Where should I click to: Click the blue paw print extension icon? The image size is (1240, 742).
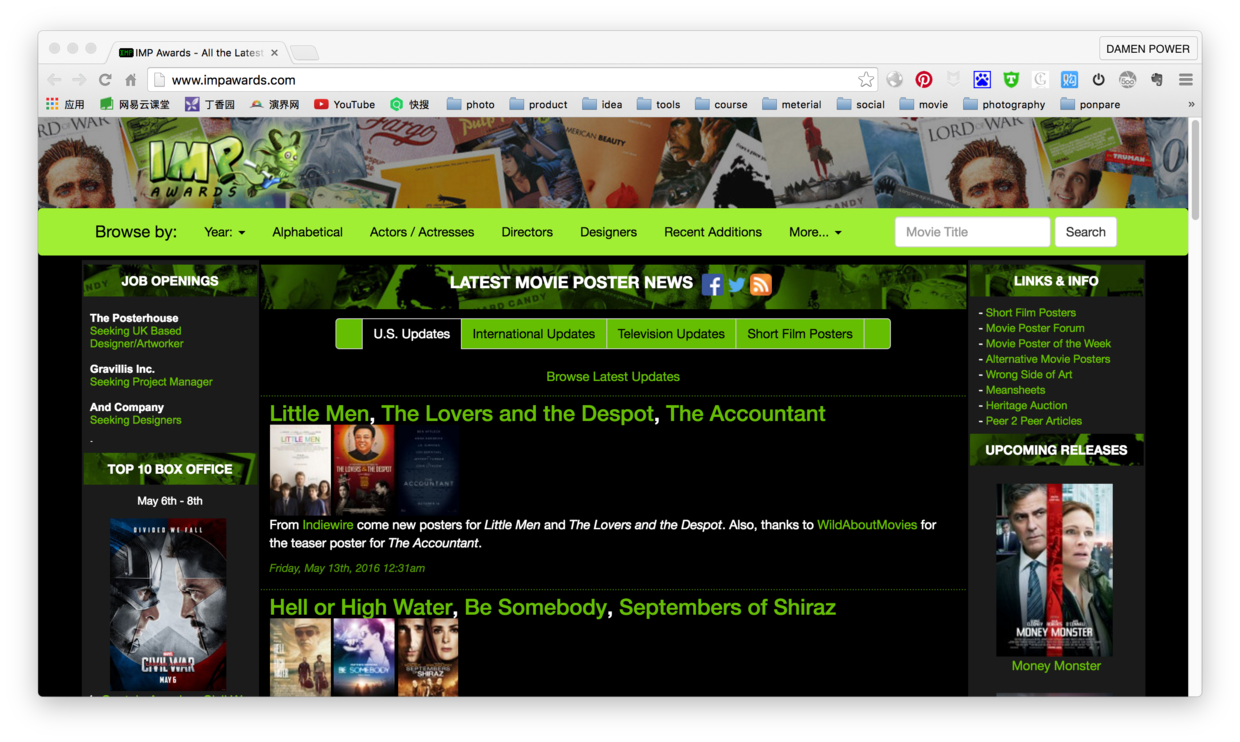click(x=982, y=80)
